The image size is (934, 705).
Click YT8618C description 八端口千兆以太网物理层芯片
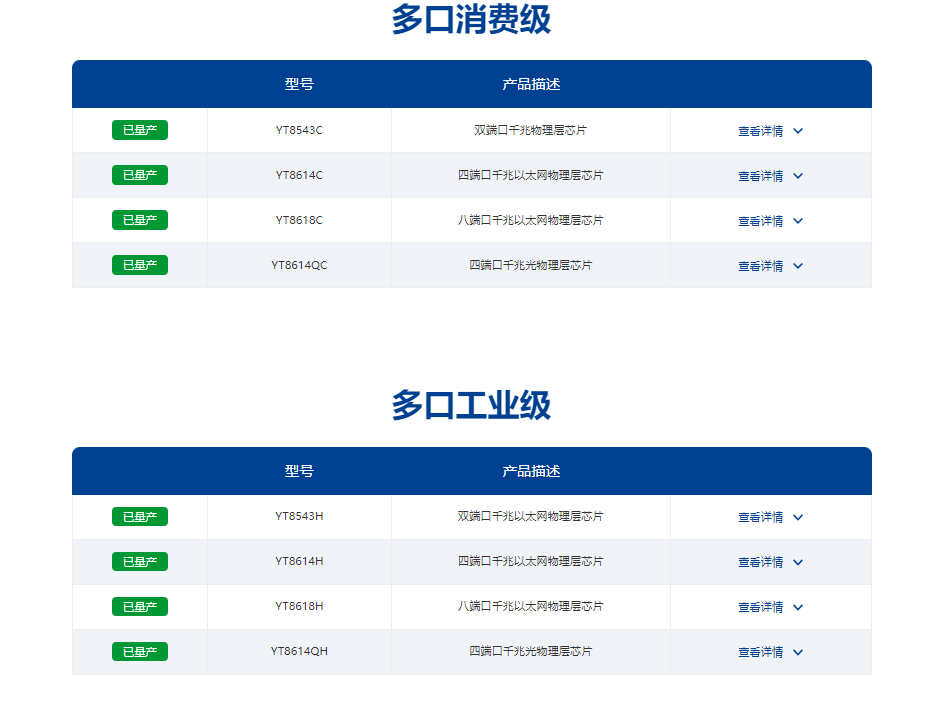(x=530, y=220)
